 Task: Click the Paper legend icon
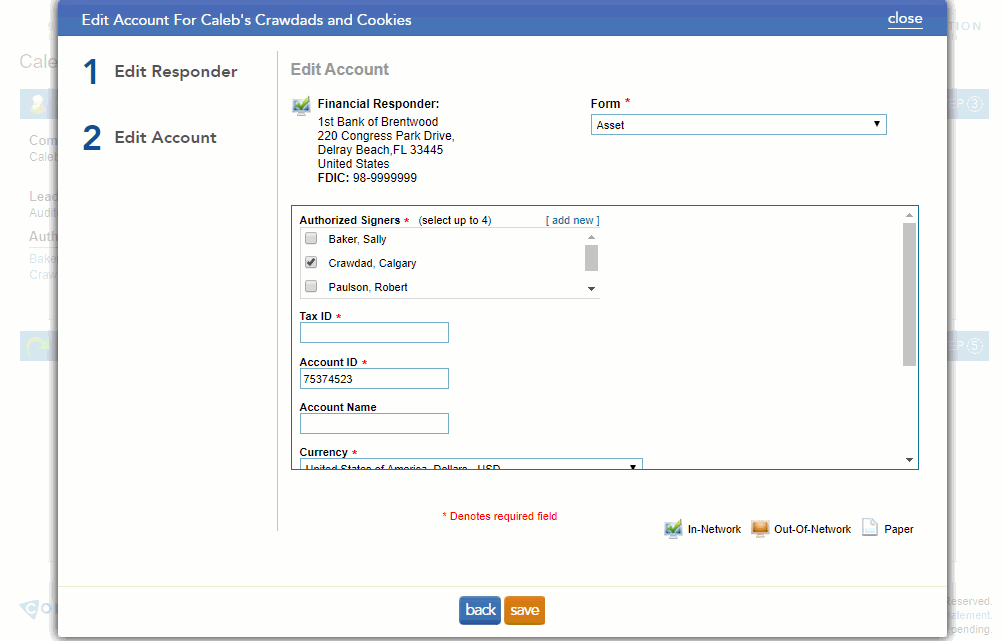pos(869,528)
